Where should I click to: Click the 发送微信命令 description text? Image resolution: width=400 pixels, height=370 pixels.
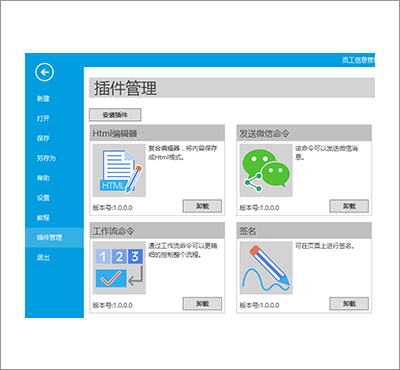(327, 153)
